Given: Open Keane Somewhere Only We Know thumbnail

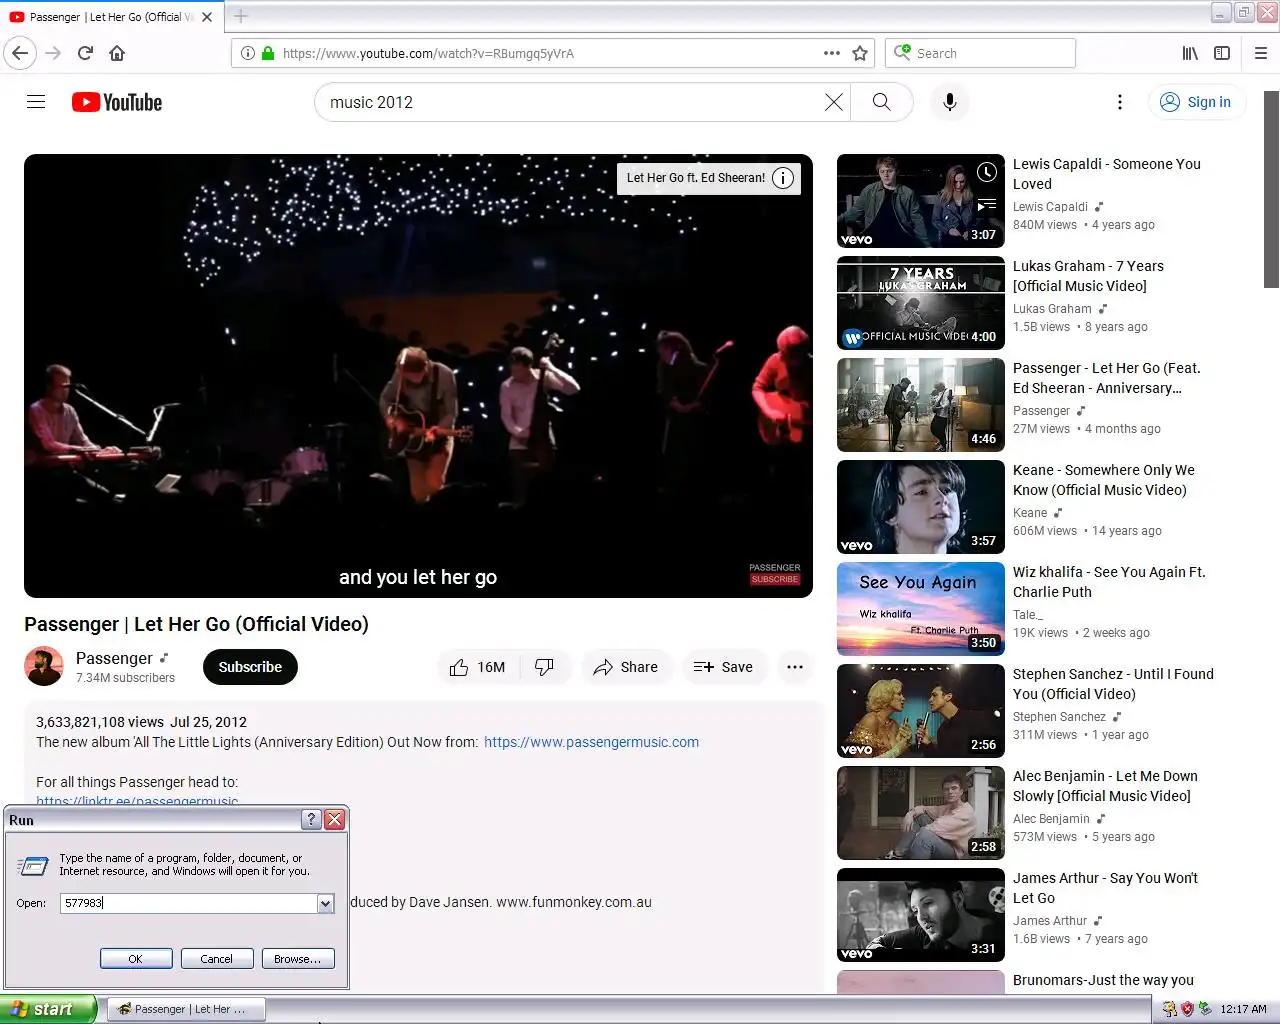Looking at the screenshot, I should [920, 507].
